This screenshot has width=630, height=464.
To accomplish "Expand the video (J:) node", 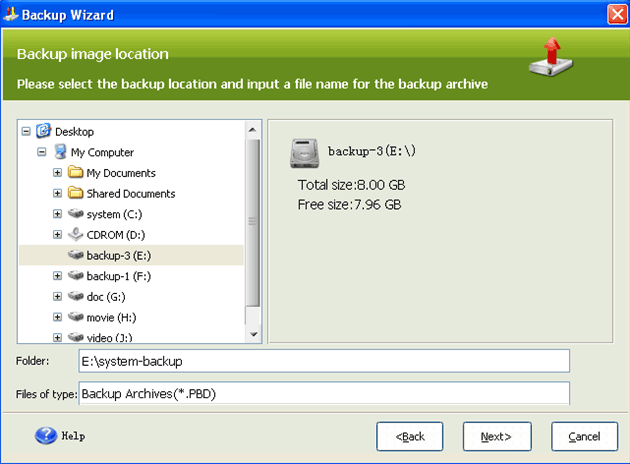I will (57, 337).
